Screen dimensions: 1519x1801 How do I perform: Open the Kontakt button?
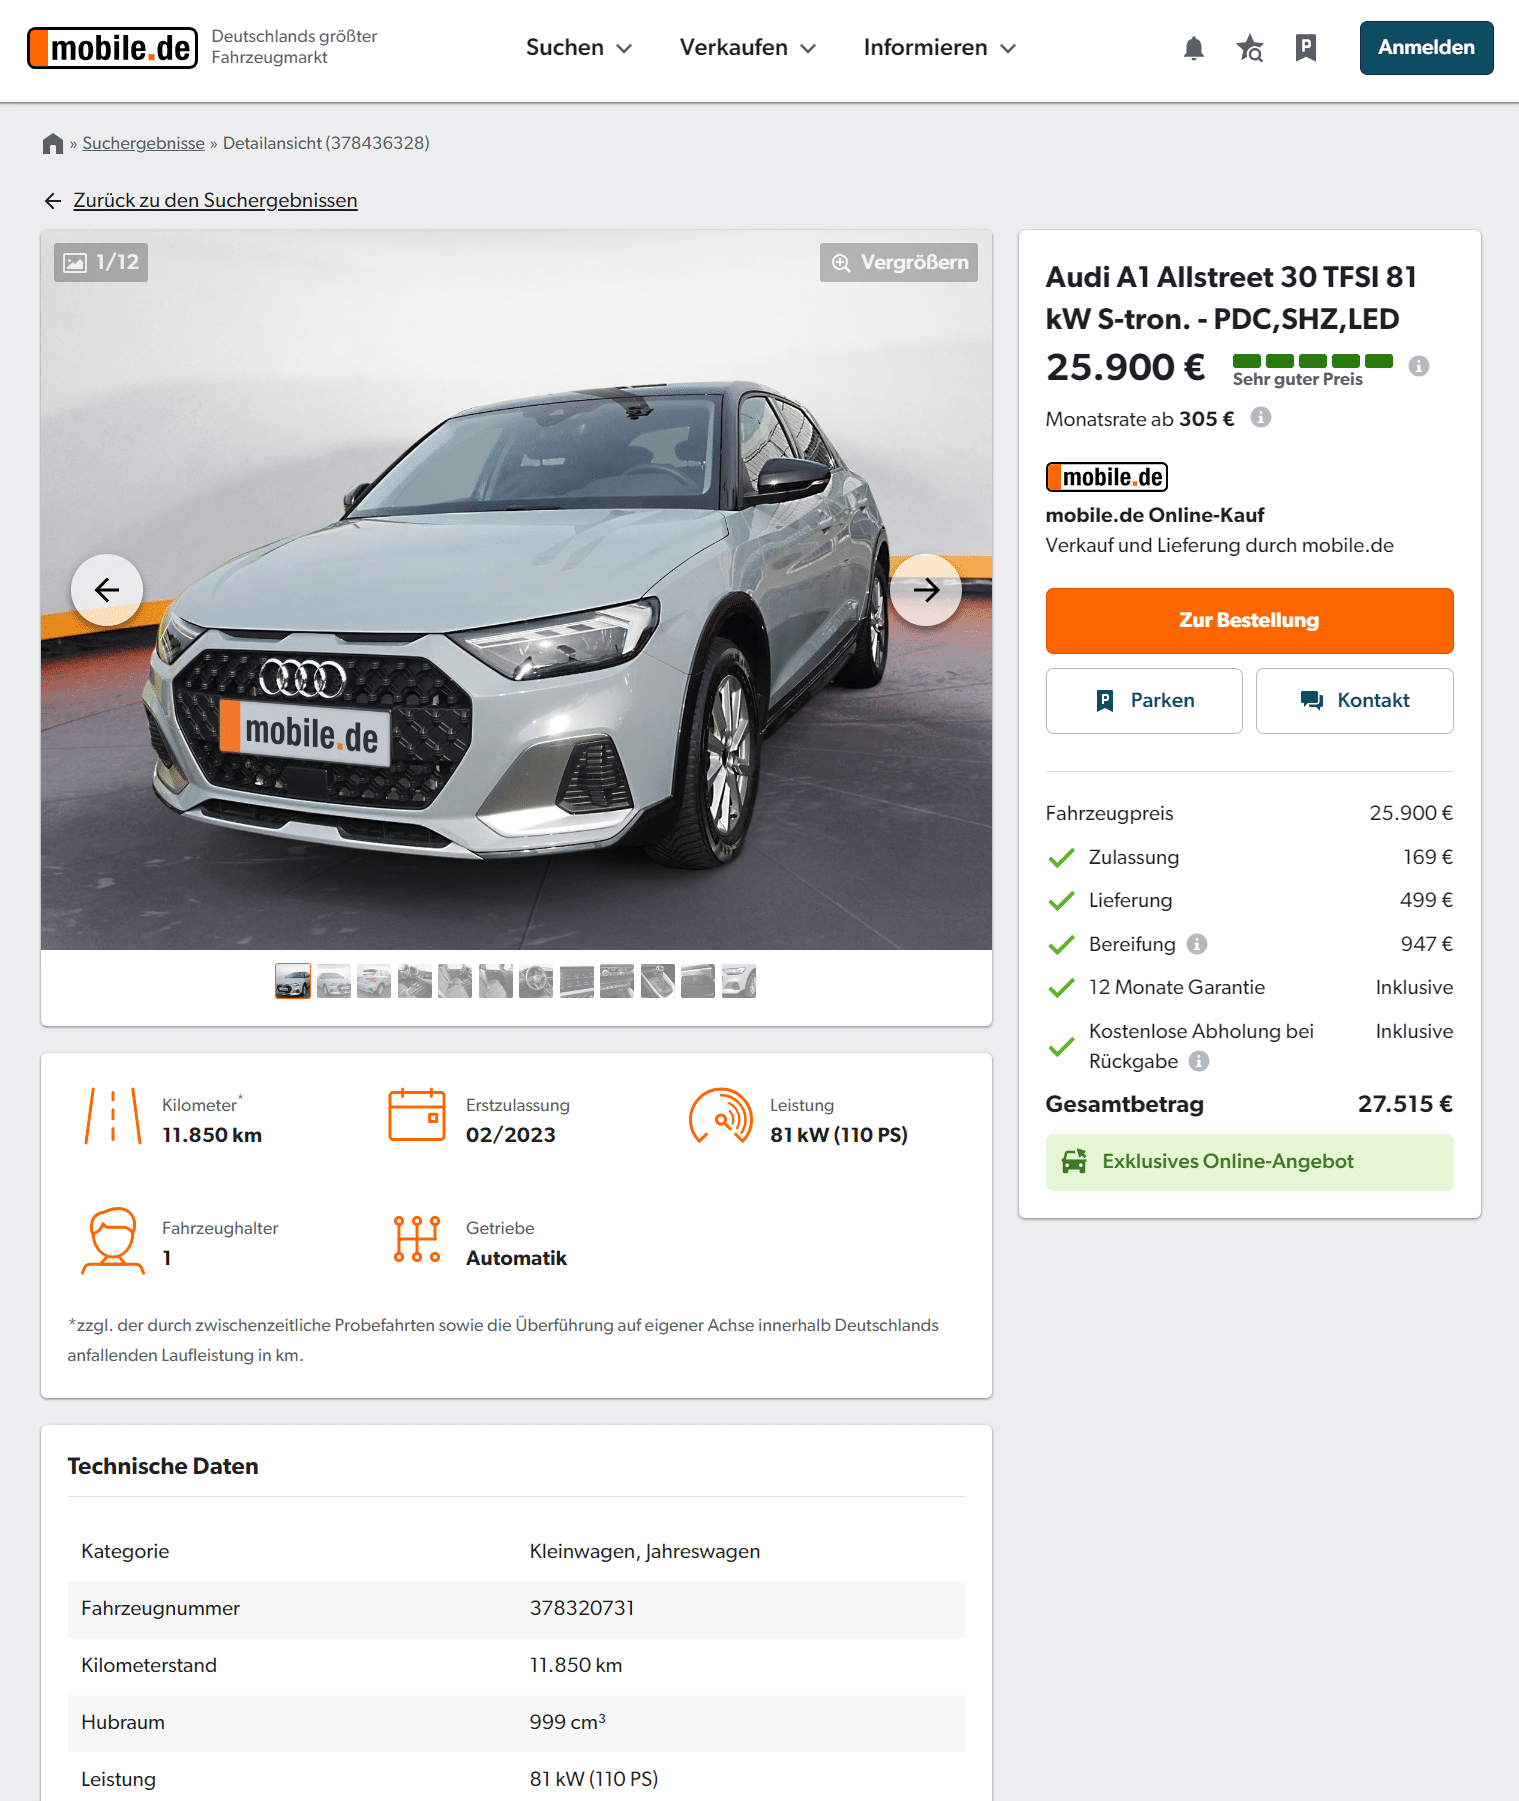pyautogui.click(x=1354, y=701)
